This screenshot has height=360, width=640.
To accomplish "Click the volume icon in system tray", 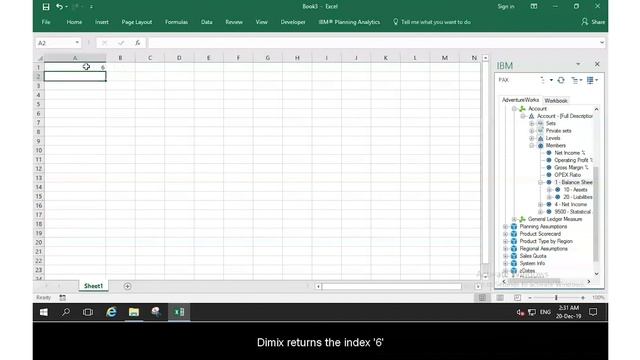I will (520, 312).
